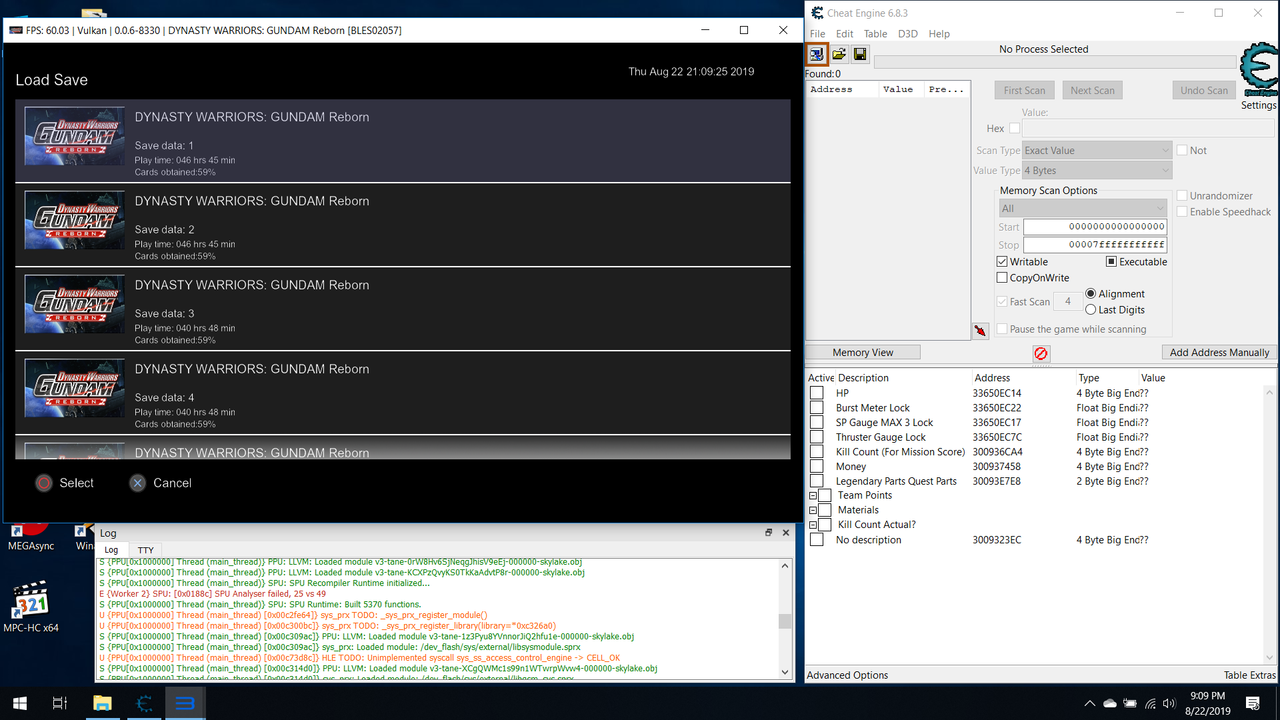
Task: Click the Add Address Manually button
Action: click(1218, 351)
